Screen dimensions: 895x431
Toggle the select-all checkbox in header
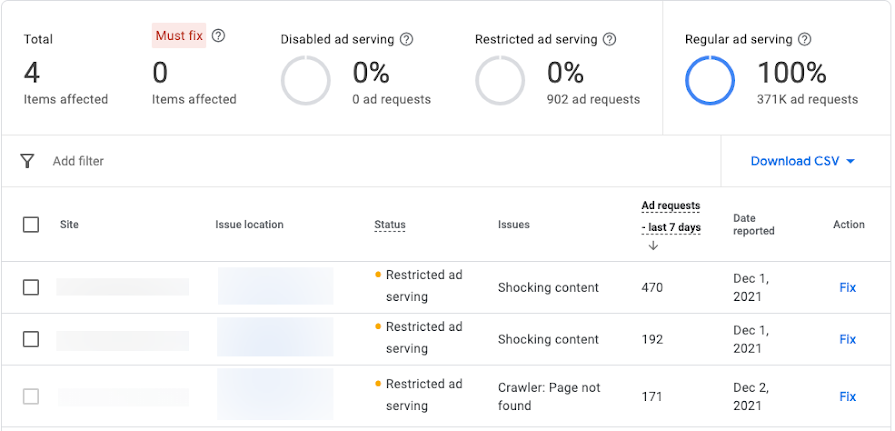(x=31, y=225)
